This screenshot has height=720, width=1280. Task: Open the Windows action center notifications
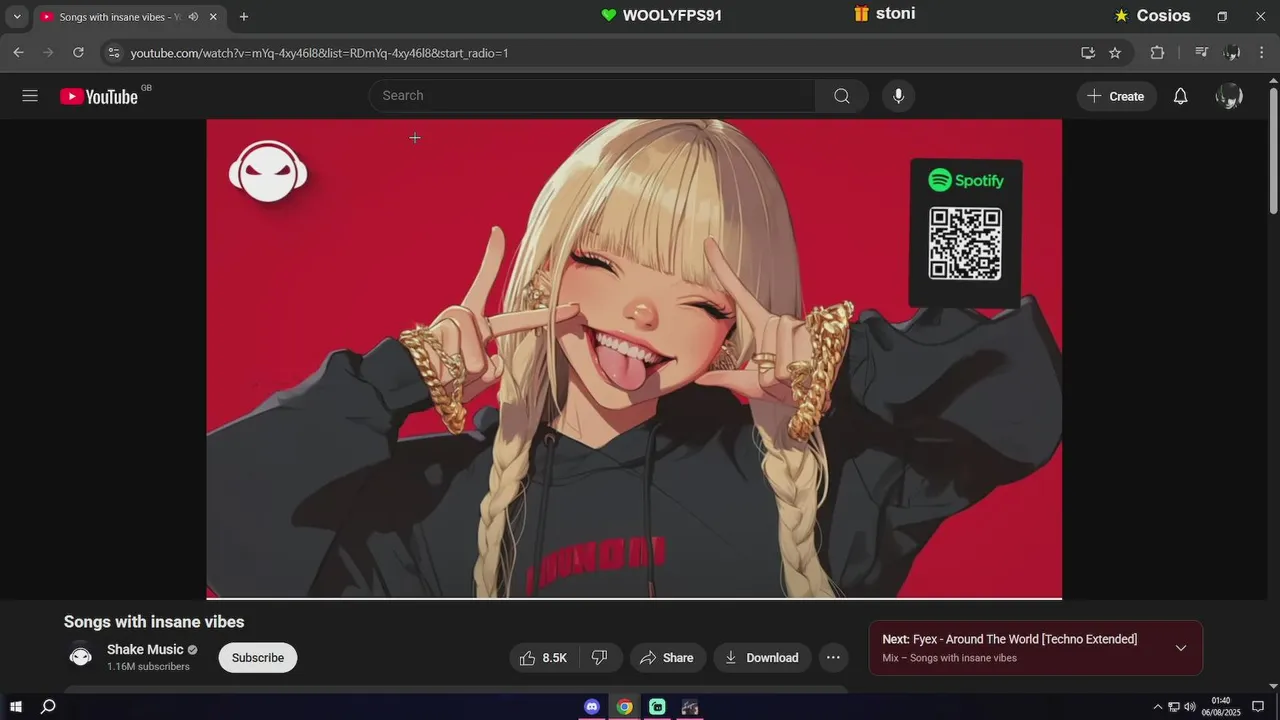pyautogui.click(x=1258, y=707)
